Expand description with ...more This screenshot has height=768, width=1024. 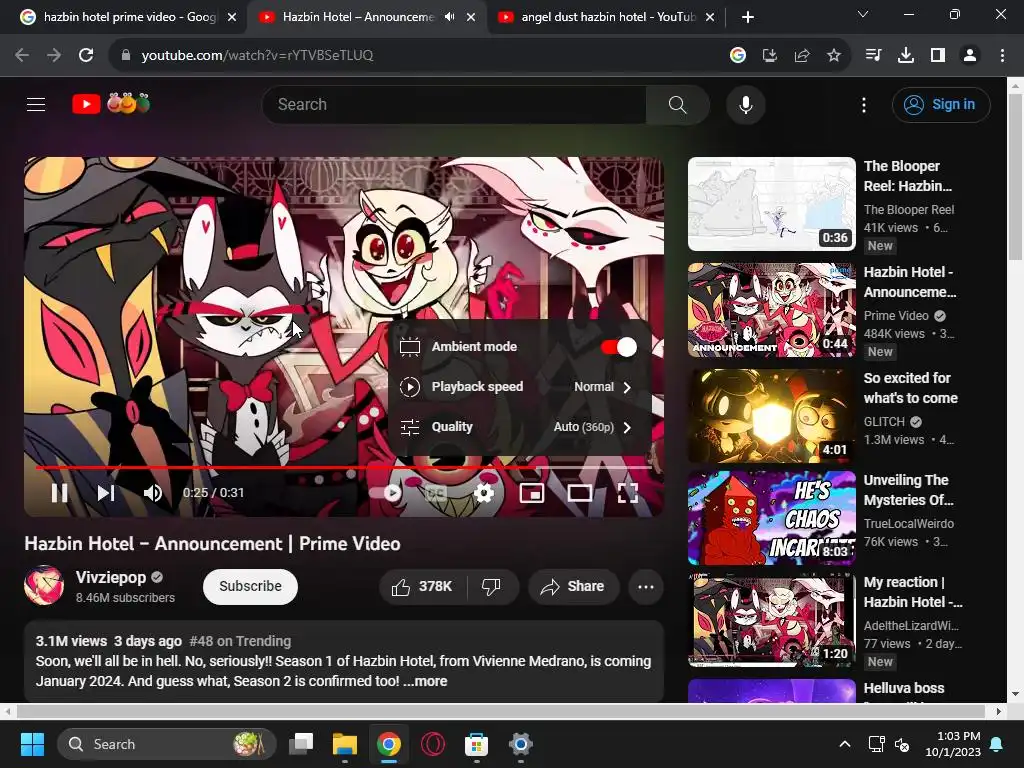point(426,681)
